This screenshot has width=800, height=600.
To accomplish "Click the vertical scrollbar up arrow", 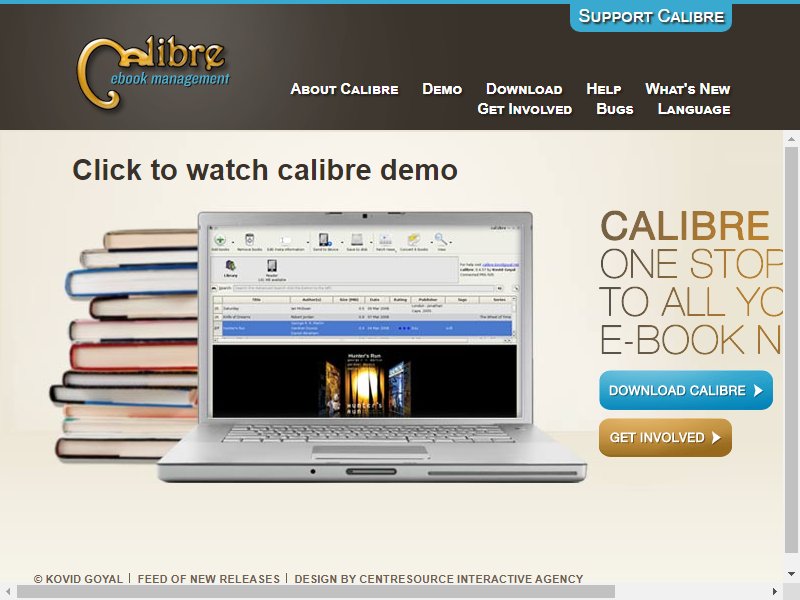I will 791,139.
